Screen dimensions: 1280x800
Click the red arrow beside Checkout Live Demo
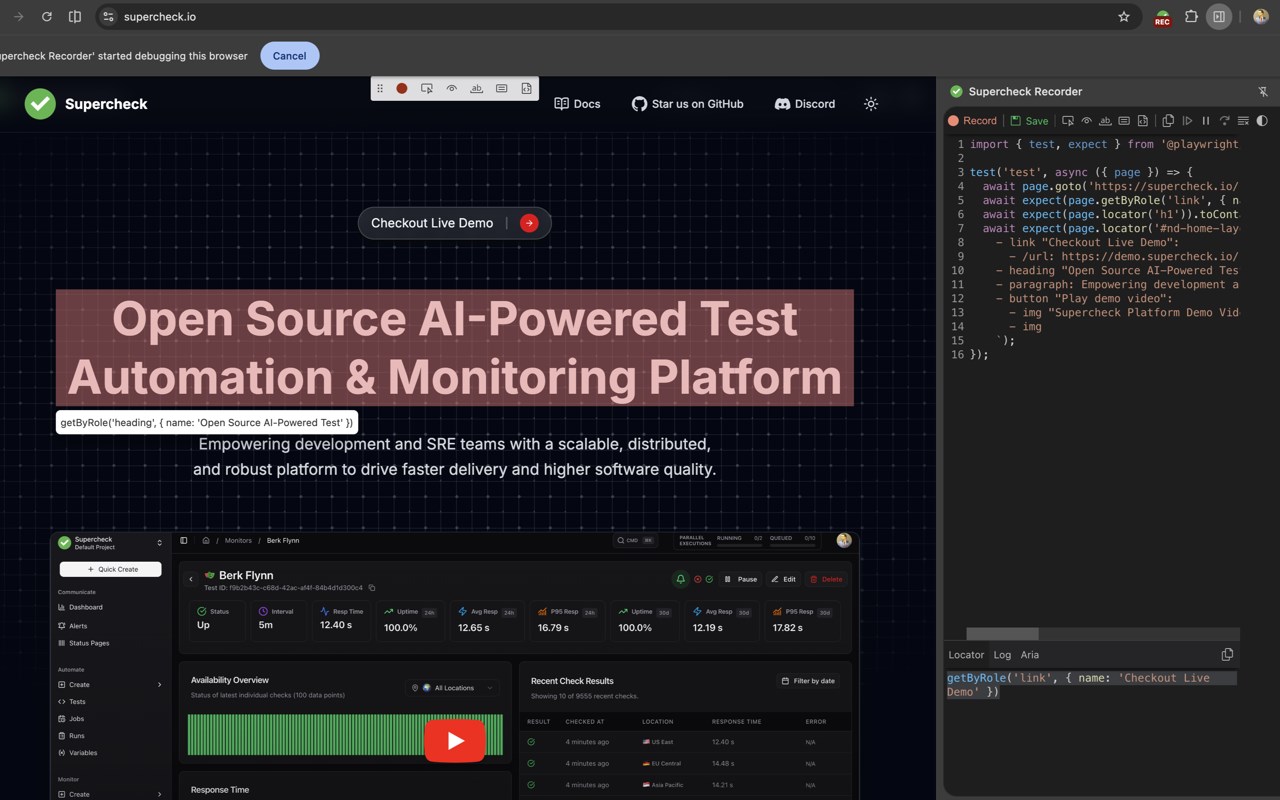pos(529,223)
